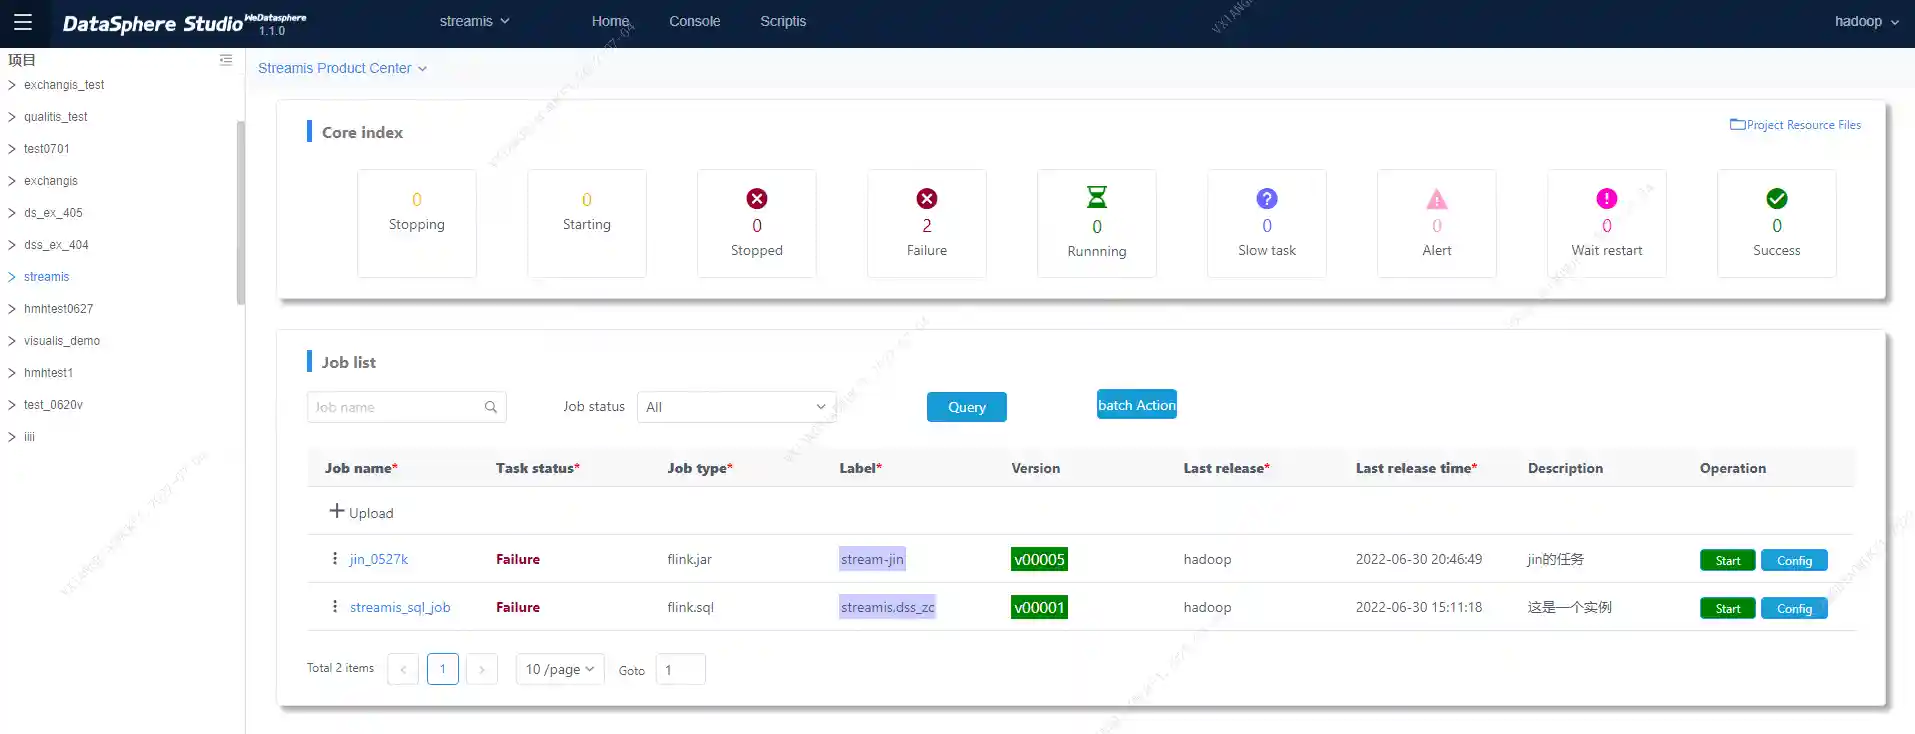Click the Running hourglass icon
The width and height of the screenshot is (1915, 734).
1096,197
